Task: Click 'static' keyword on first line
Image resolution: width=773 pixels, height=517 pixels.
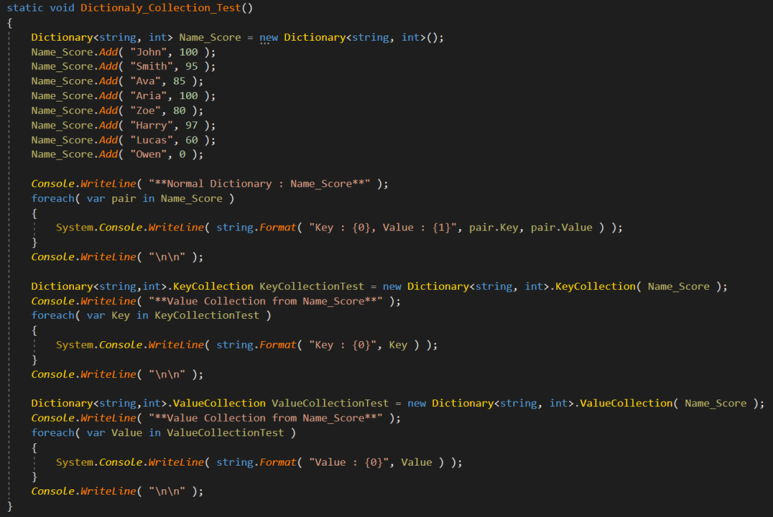Action: coord(25,8)
